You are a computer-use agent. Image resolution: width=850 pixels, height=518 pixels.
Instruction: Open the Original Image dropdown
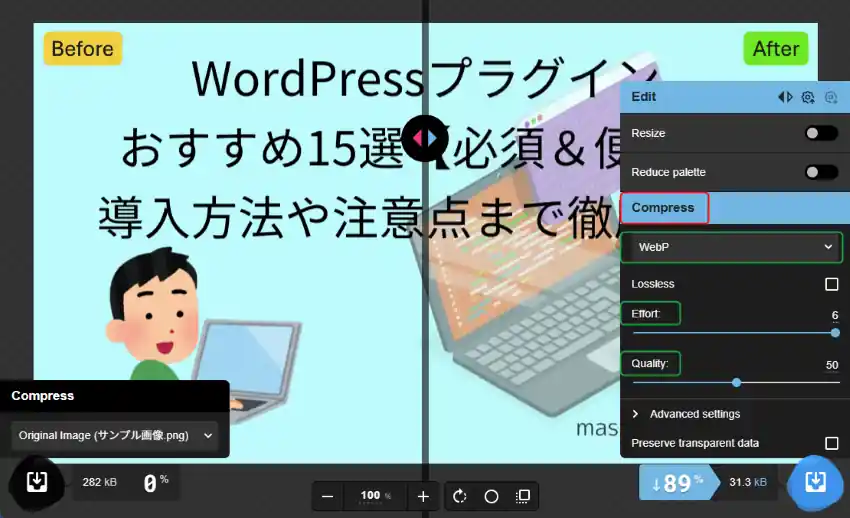click(114, 435)
